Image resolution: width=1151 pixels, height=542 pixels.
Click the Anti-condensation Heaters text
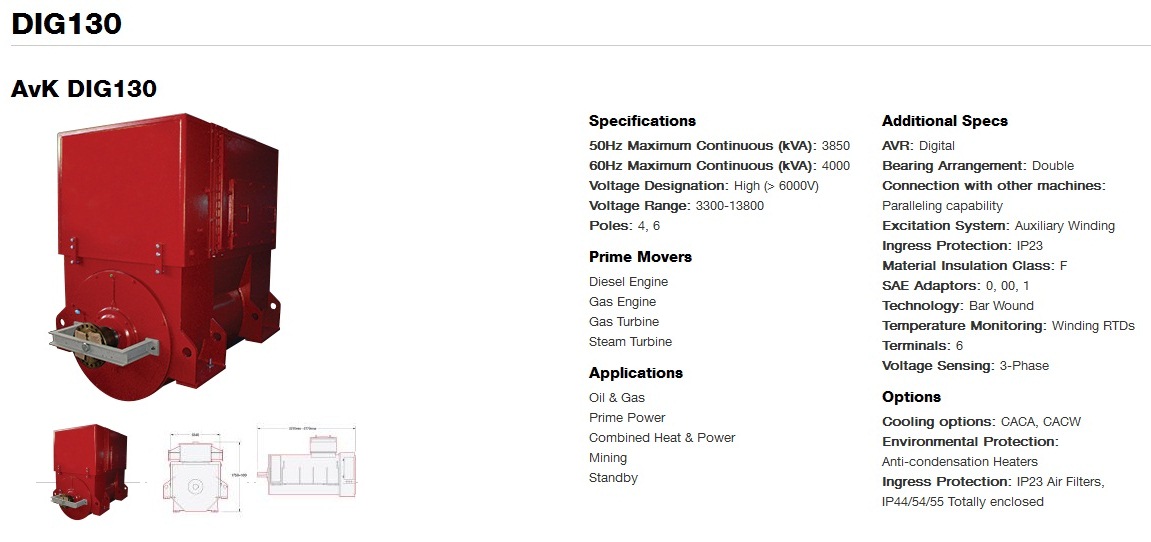[960, 462]
